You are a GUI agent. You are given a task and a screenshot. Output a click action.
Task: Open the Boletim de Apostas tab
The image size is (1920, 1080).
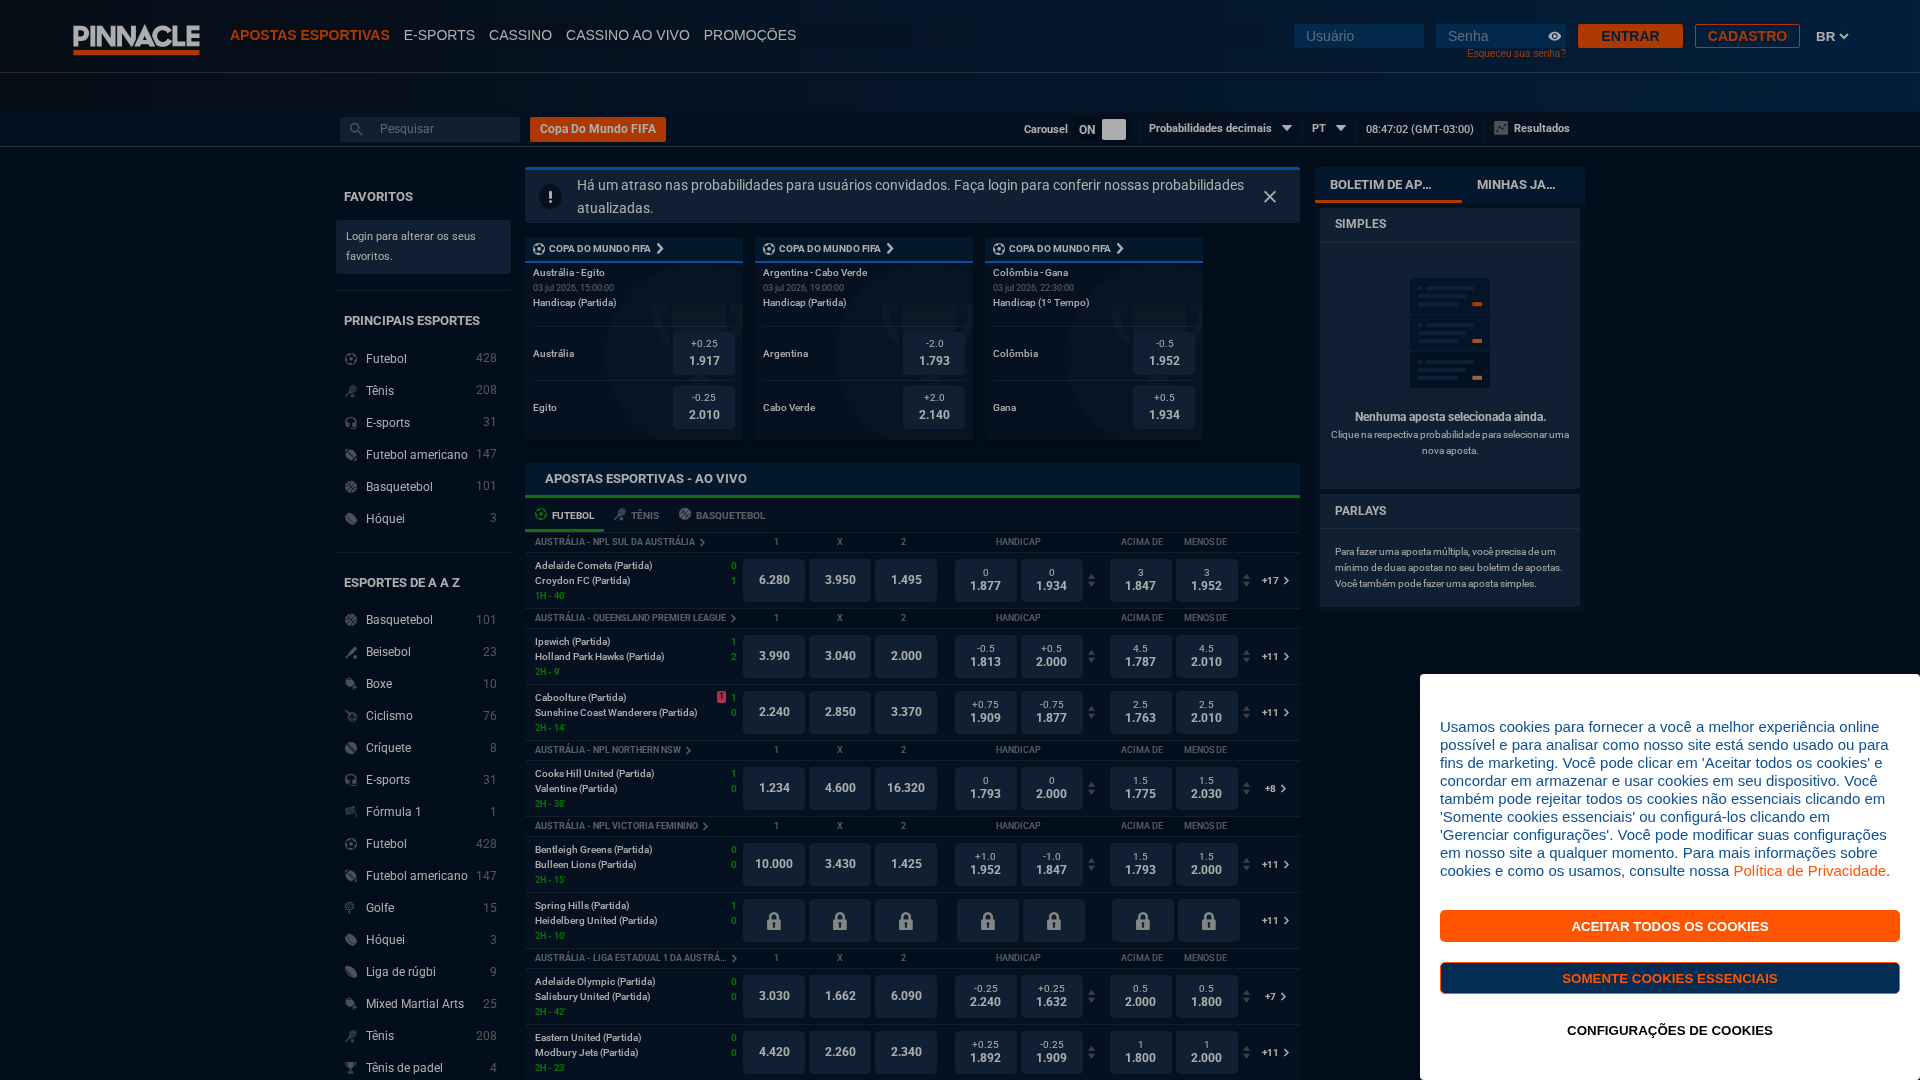coord(1388,185)
